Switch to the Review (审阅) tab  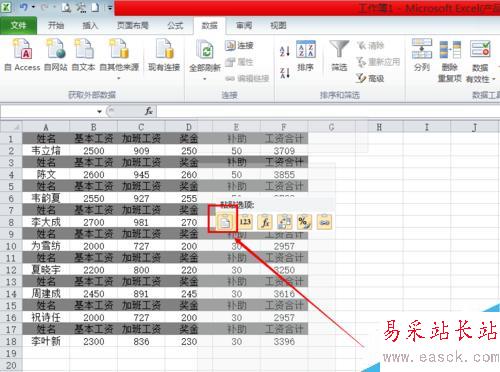[244, 25]
